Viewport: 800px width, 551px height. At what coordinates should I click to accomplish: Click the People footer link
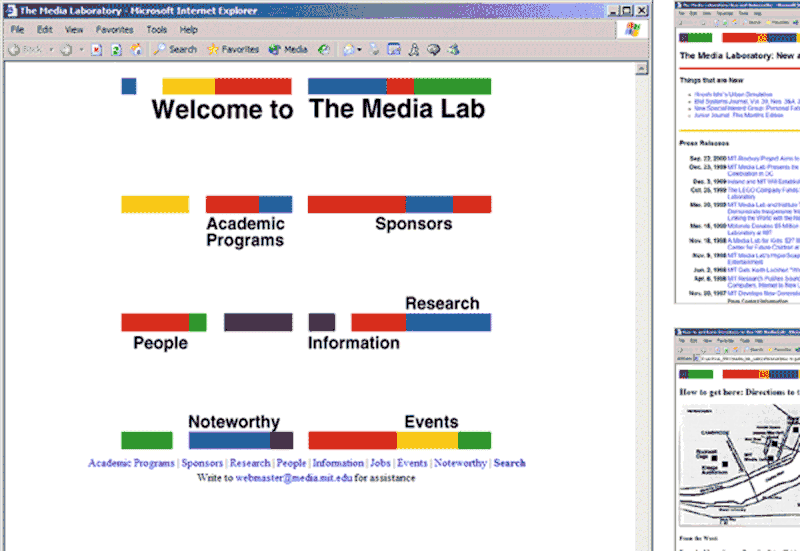coord(291,463)
